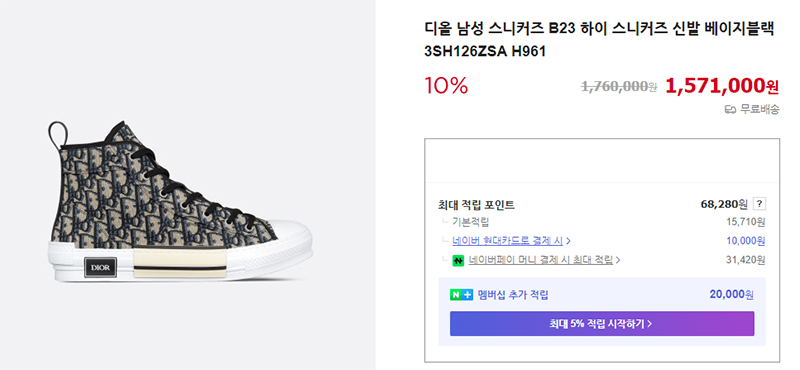The image size is (800, 370).
Task: Click the question mark help icon beside 68,280원
Action: [760, 204]
